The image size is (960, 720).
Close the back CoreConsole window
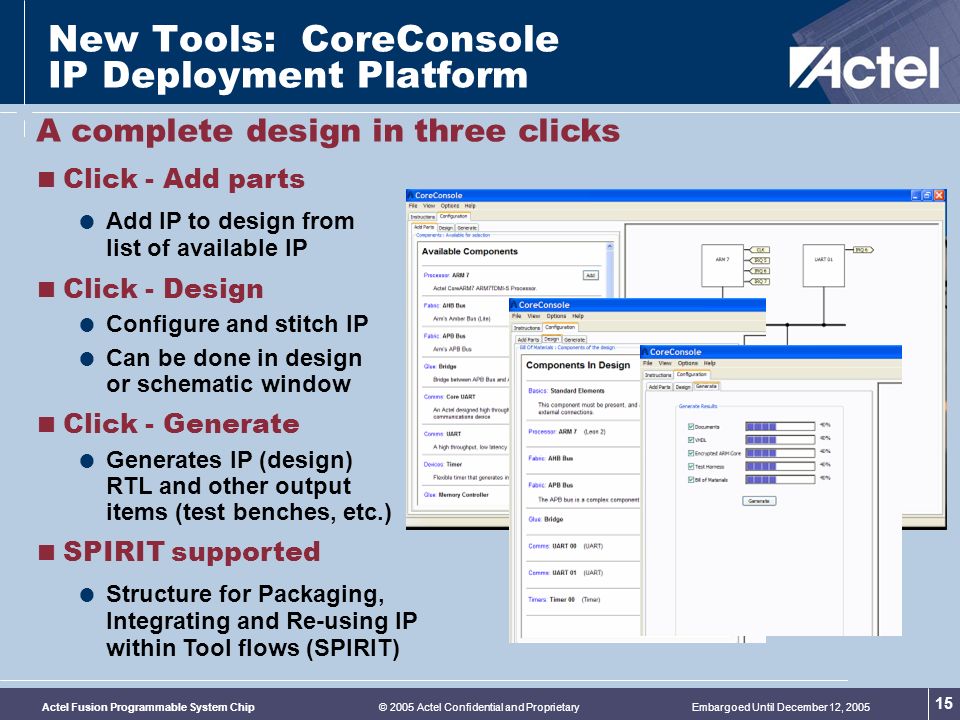click(x=939, y=195)
